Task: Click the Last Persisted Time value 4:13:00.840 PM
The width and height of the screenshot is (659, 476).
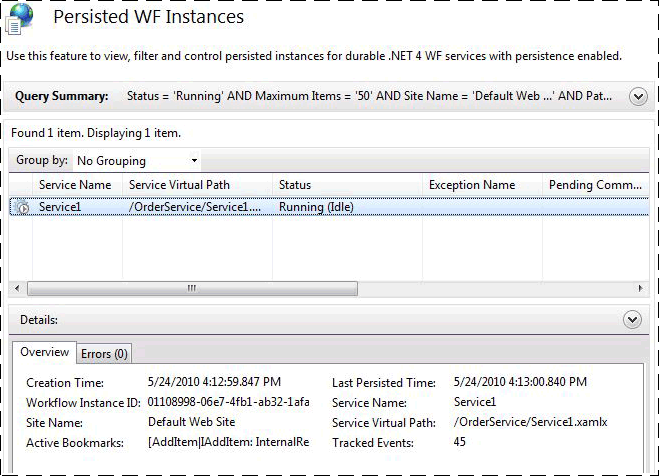Action: 520,382
